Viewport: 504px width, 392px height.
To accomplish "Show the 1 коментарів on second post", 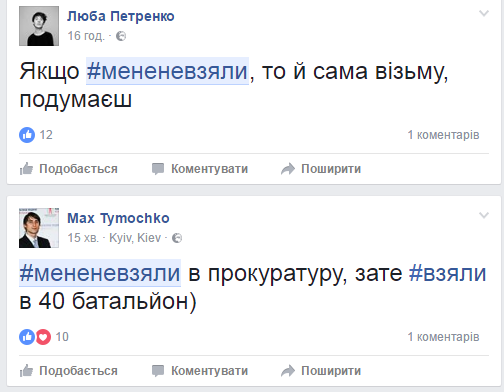I will (x=443, y=337).
